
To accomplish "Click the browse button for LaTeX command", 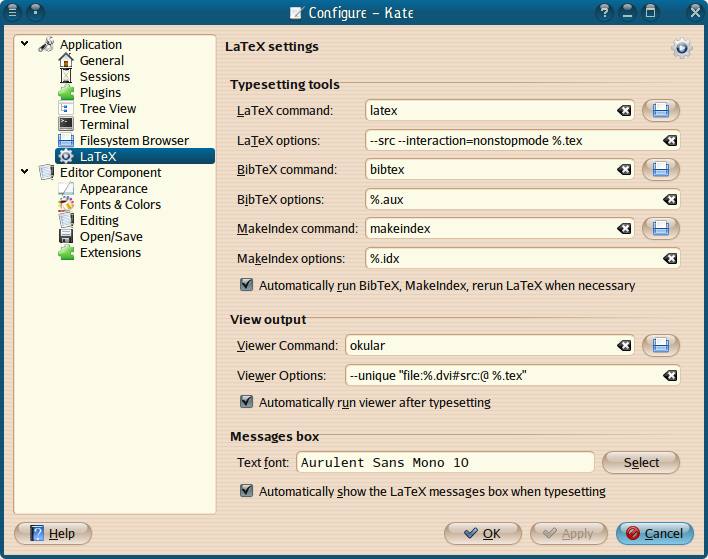I will pos(661,111).
